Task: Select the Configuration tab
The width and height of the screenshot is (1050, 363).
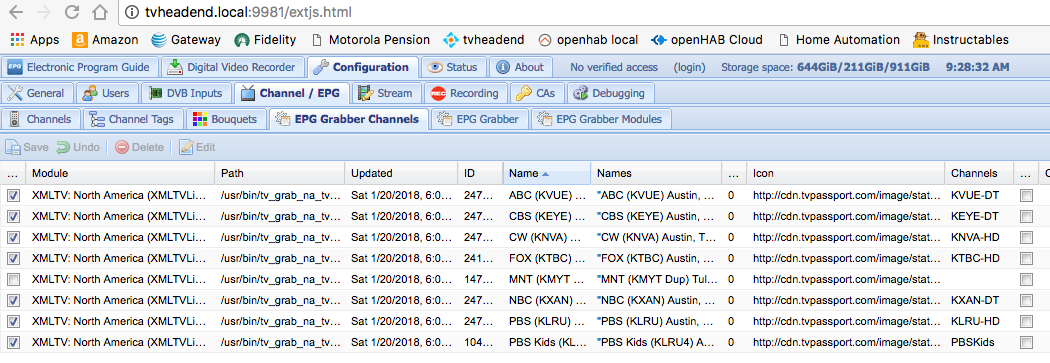Action: (x=363, y=67)
